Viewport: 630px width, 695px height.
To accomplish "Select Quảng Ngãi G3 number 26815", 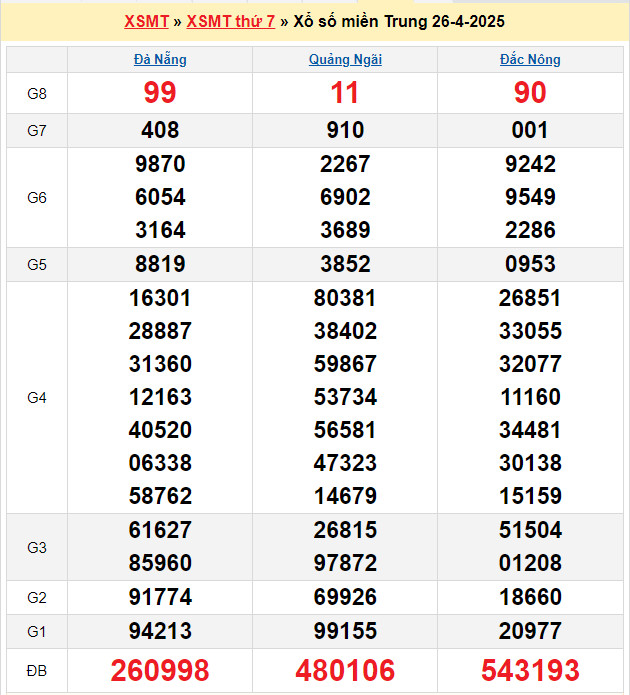I will point(345,530).
